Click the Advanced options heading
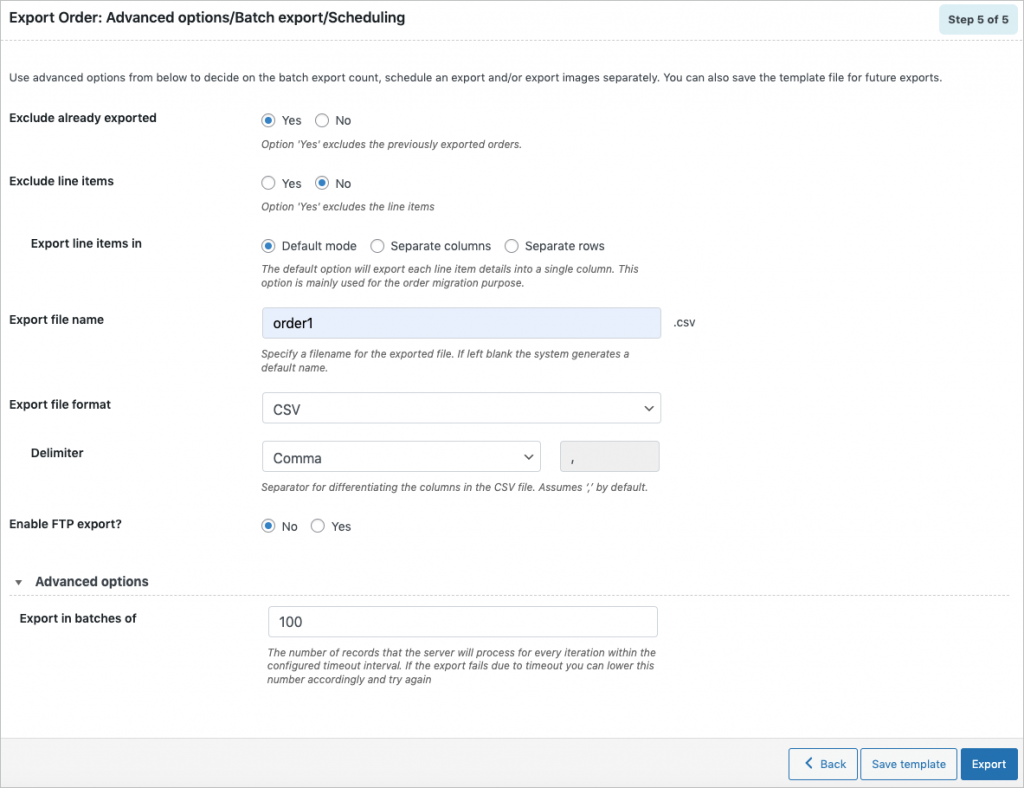The height and width of the screenshot is (788, 1024). (x=91, y=582)
